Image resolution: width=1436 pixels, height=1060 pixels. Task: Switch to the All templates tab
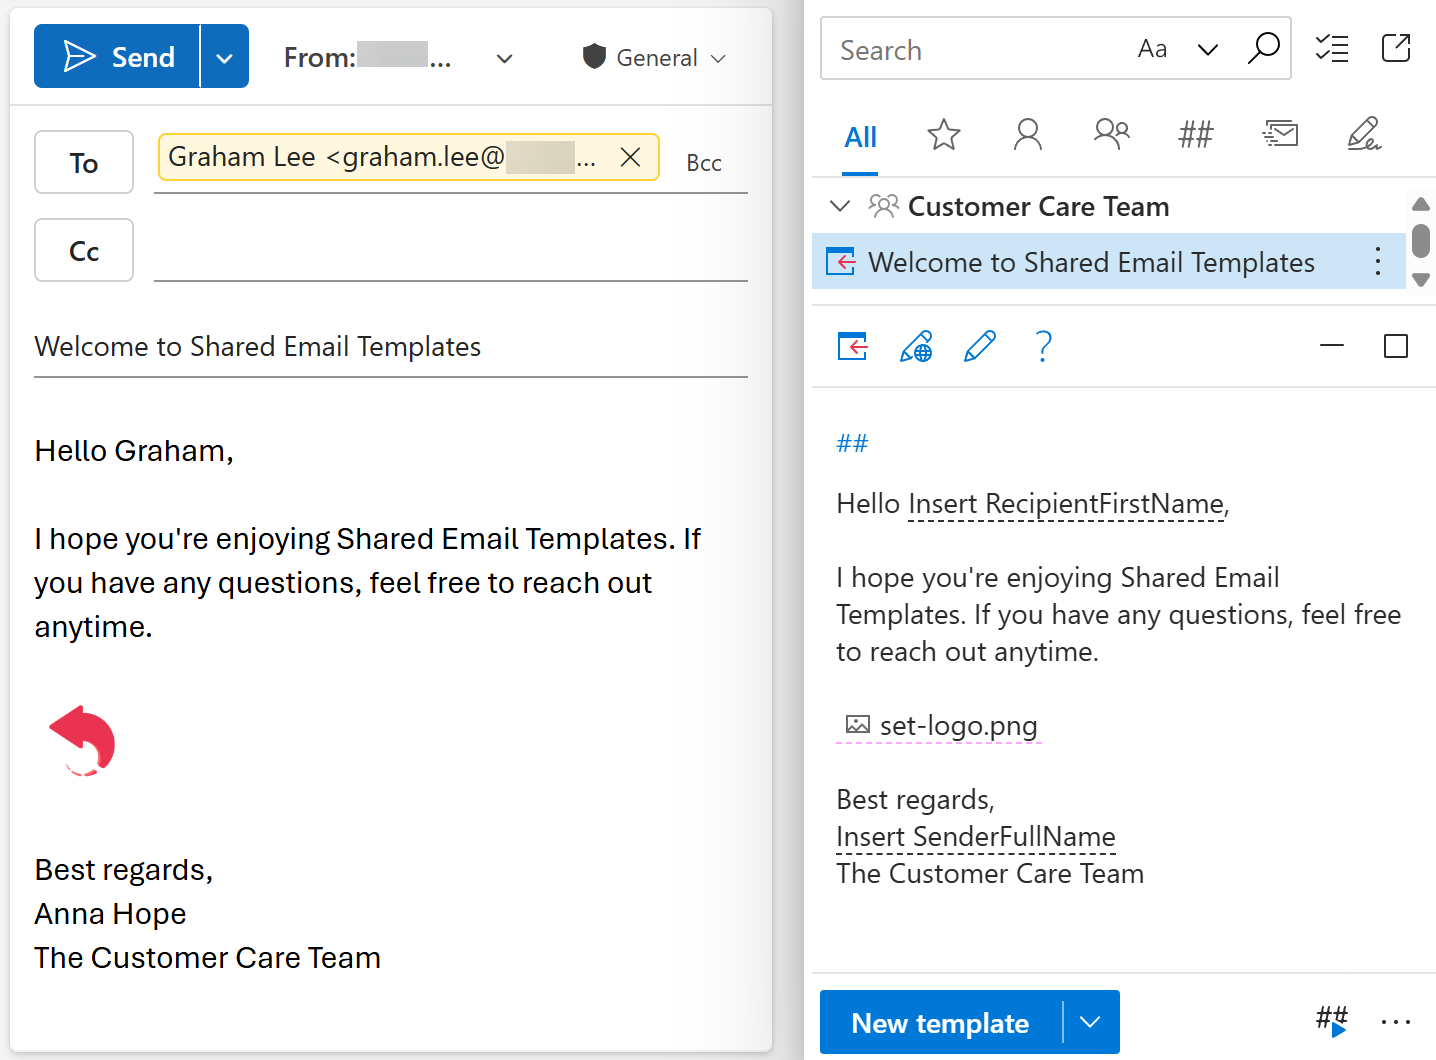point(860,137)
